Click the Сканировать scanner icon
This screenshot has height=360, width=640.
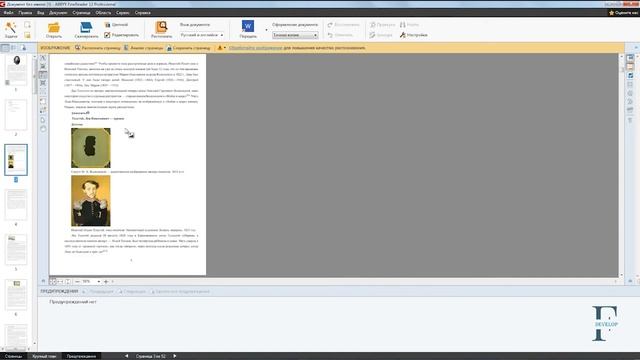pyautogui.click(x=86, y=30)
